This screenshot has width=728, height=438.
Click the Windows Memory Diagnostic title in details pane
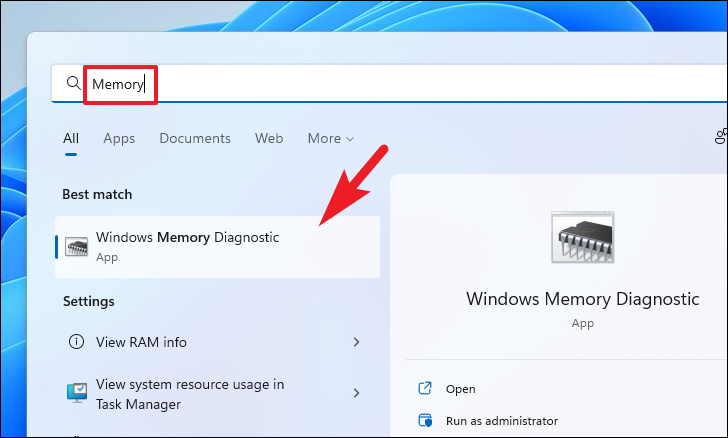(583, 299)
